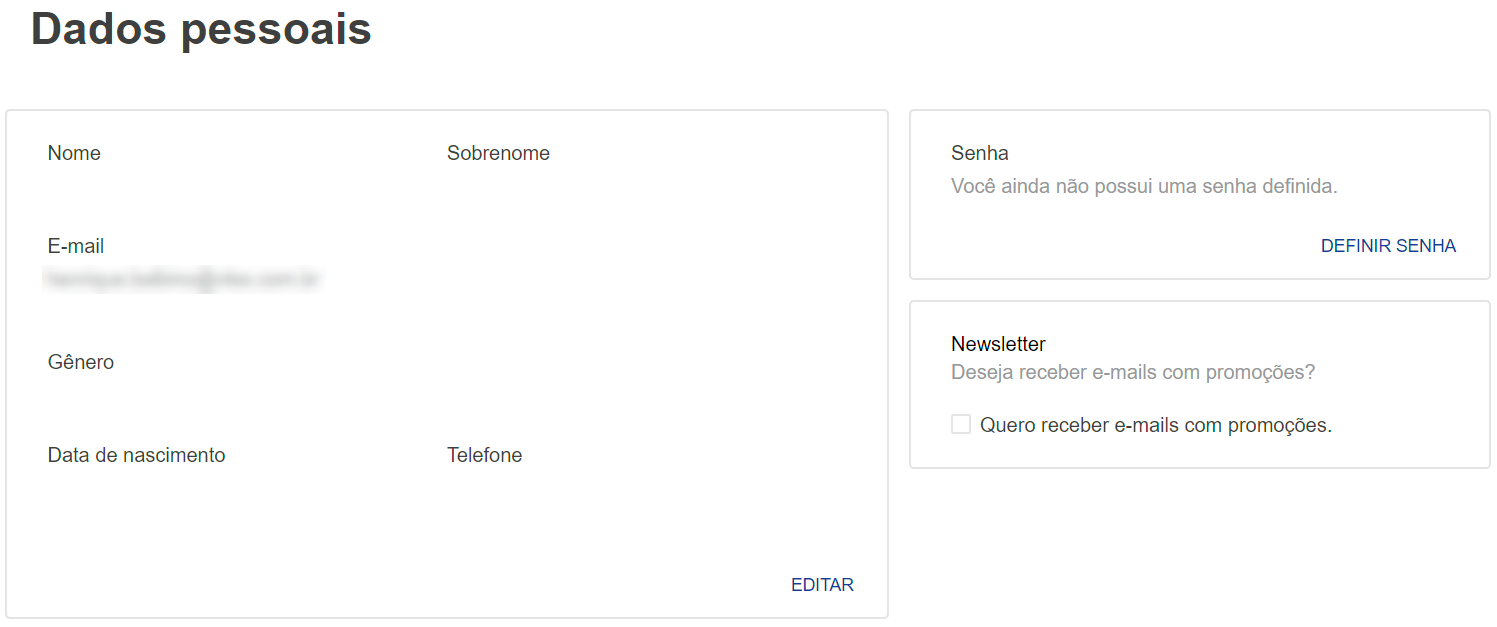Image resolution: width=1497 pixels, height=627 pixels.
Task: Click the Newsletter section title
Action: [998, 344]
